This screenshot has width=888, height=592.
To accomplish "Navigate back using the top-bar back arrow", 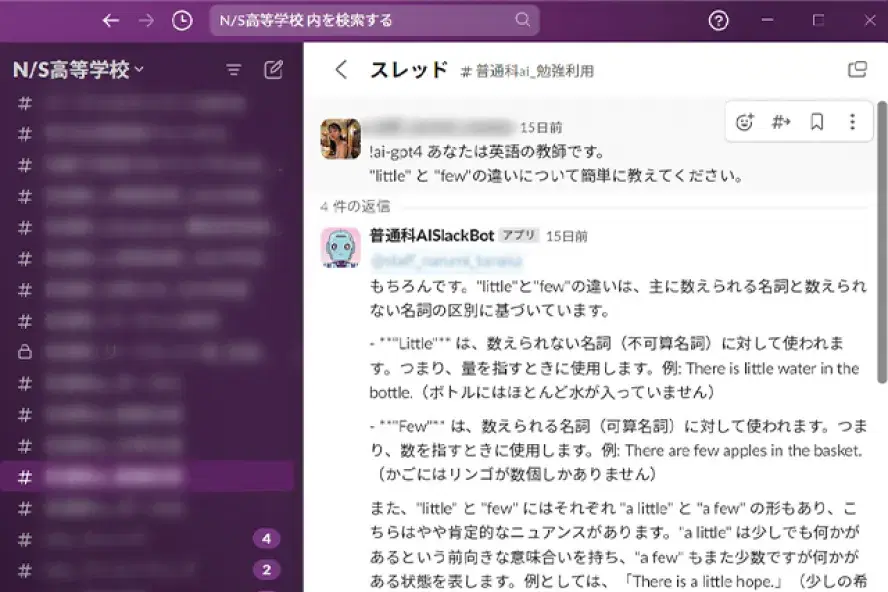I will coord(110,20).
